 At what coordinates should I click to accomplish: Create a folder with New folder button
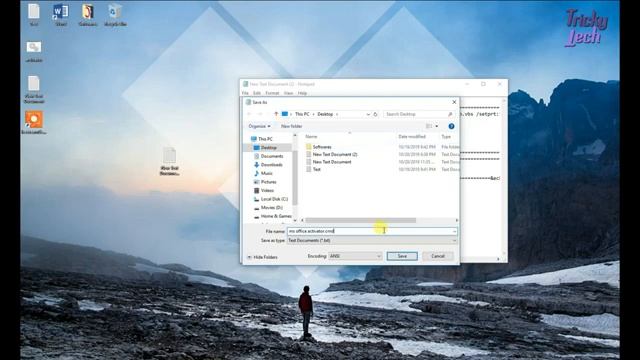coord(291,126)
